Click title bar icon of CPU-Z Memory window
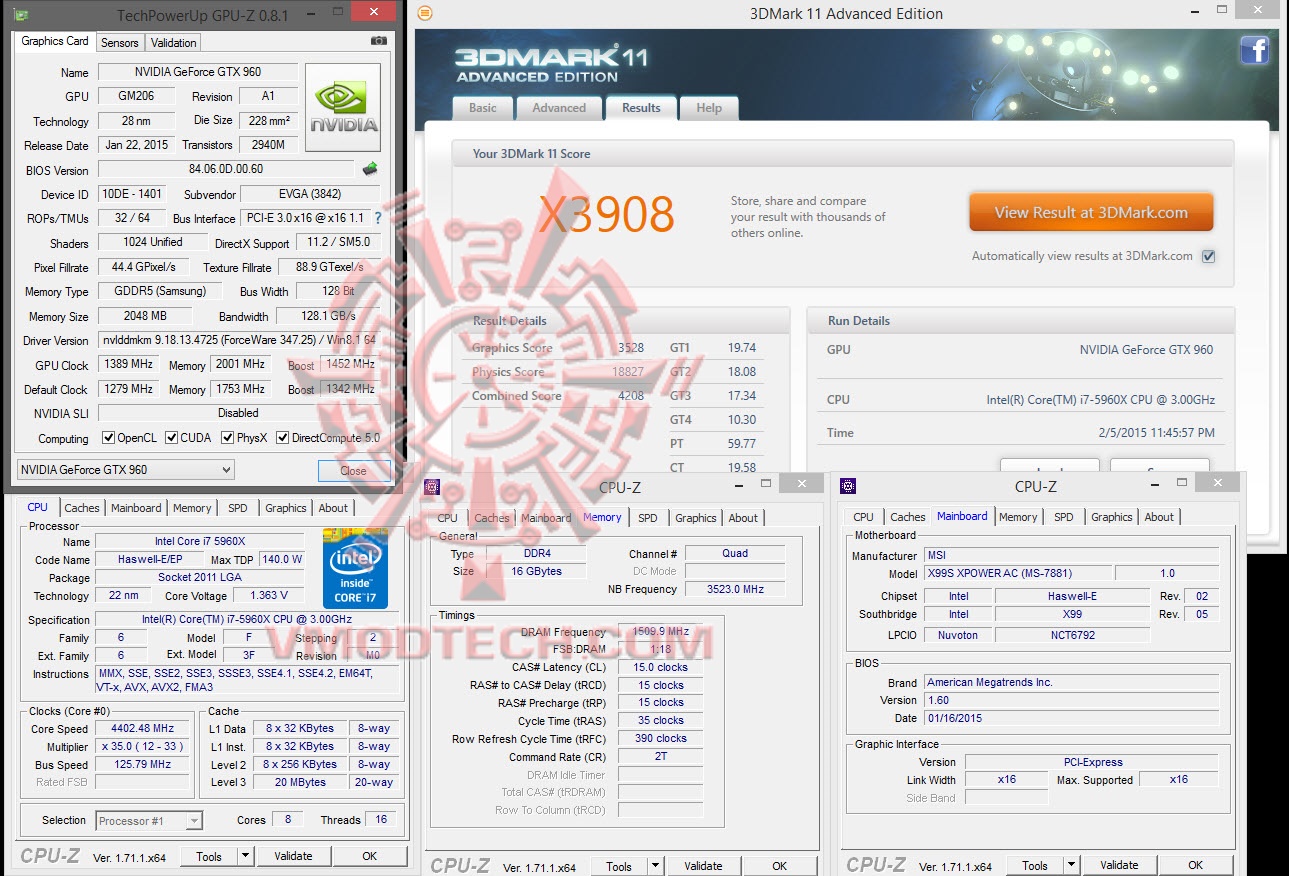The image size is (1289, 876). click(x=432, y=487)
